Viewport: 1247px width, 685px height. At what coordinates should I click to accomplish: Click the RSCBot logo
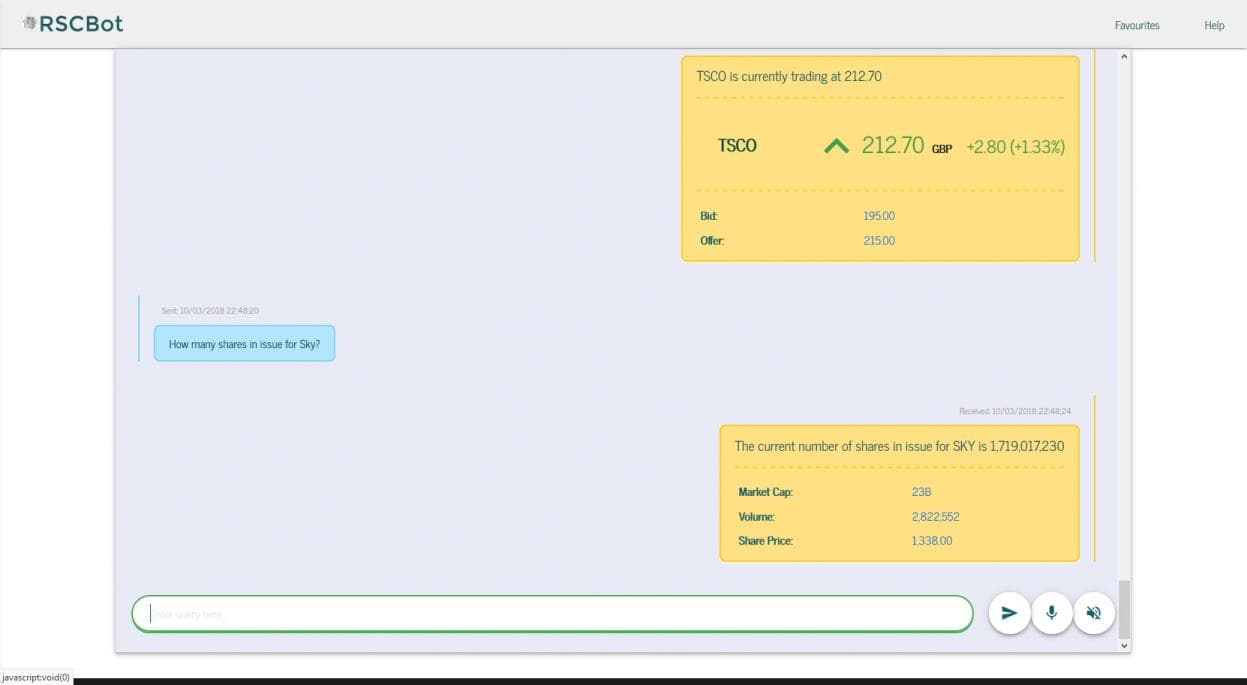coord(72,23)
